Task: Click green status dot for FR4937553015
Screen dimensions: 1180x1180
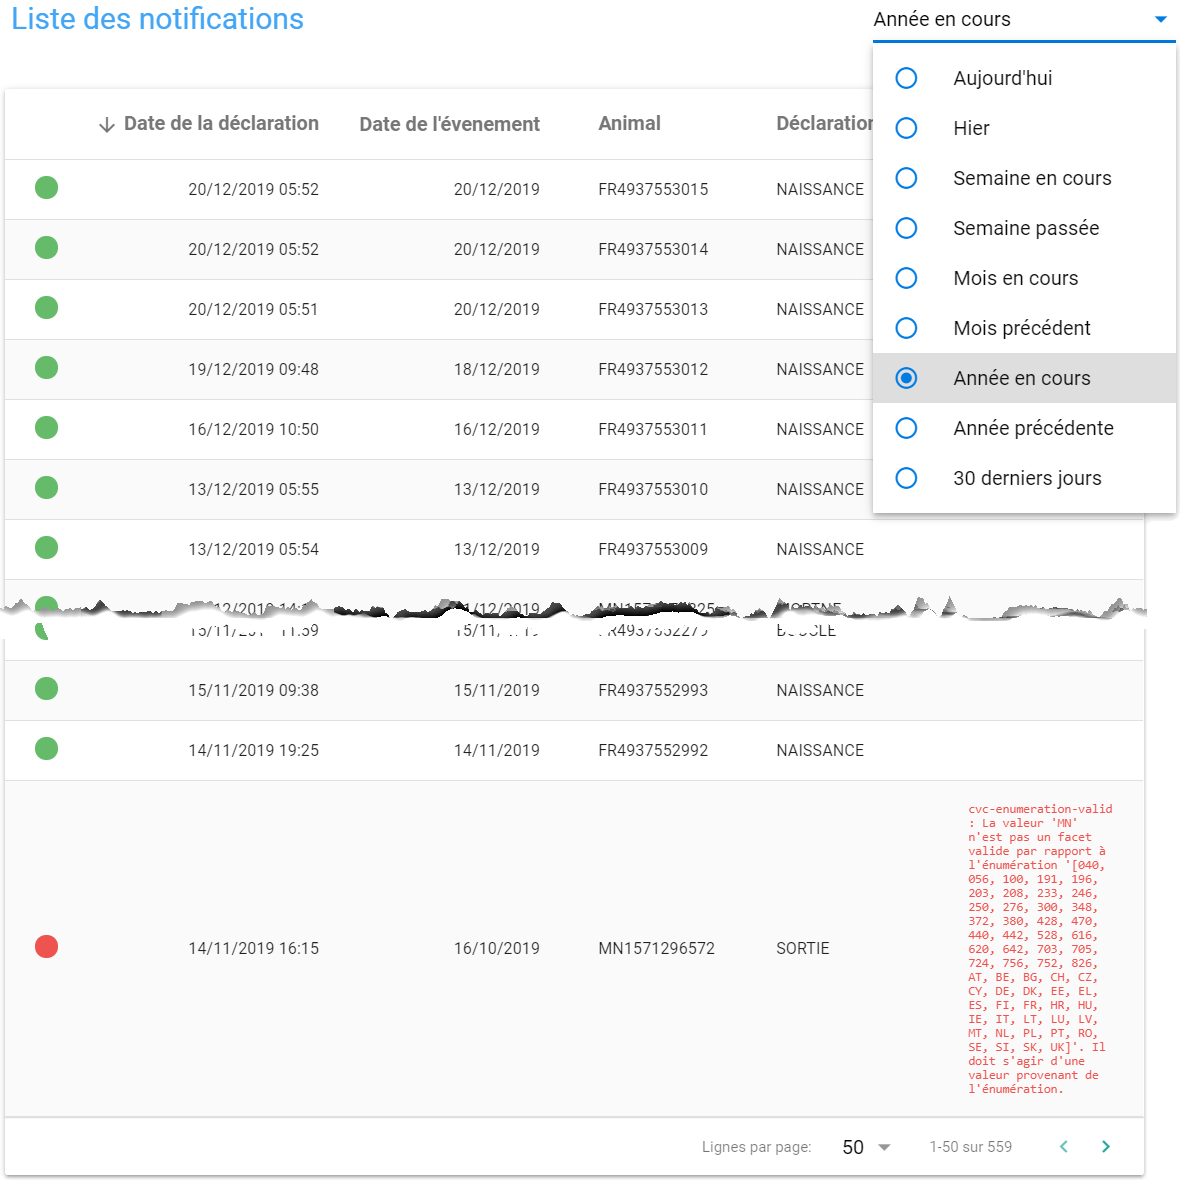Action: pos(47,187)
